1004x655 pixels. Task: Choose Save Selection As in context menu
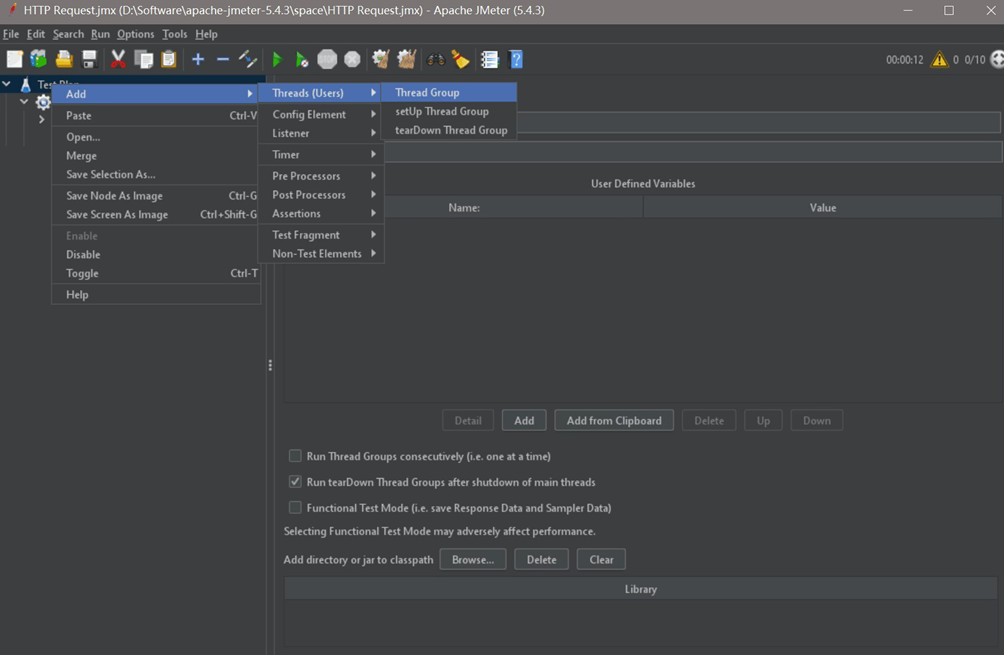[156, 174]
